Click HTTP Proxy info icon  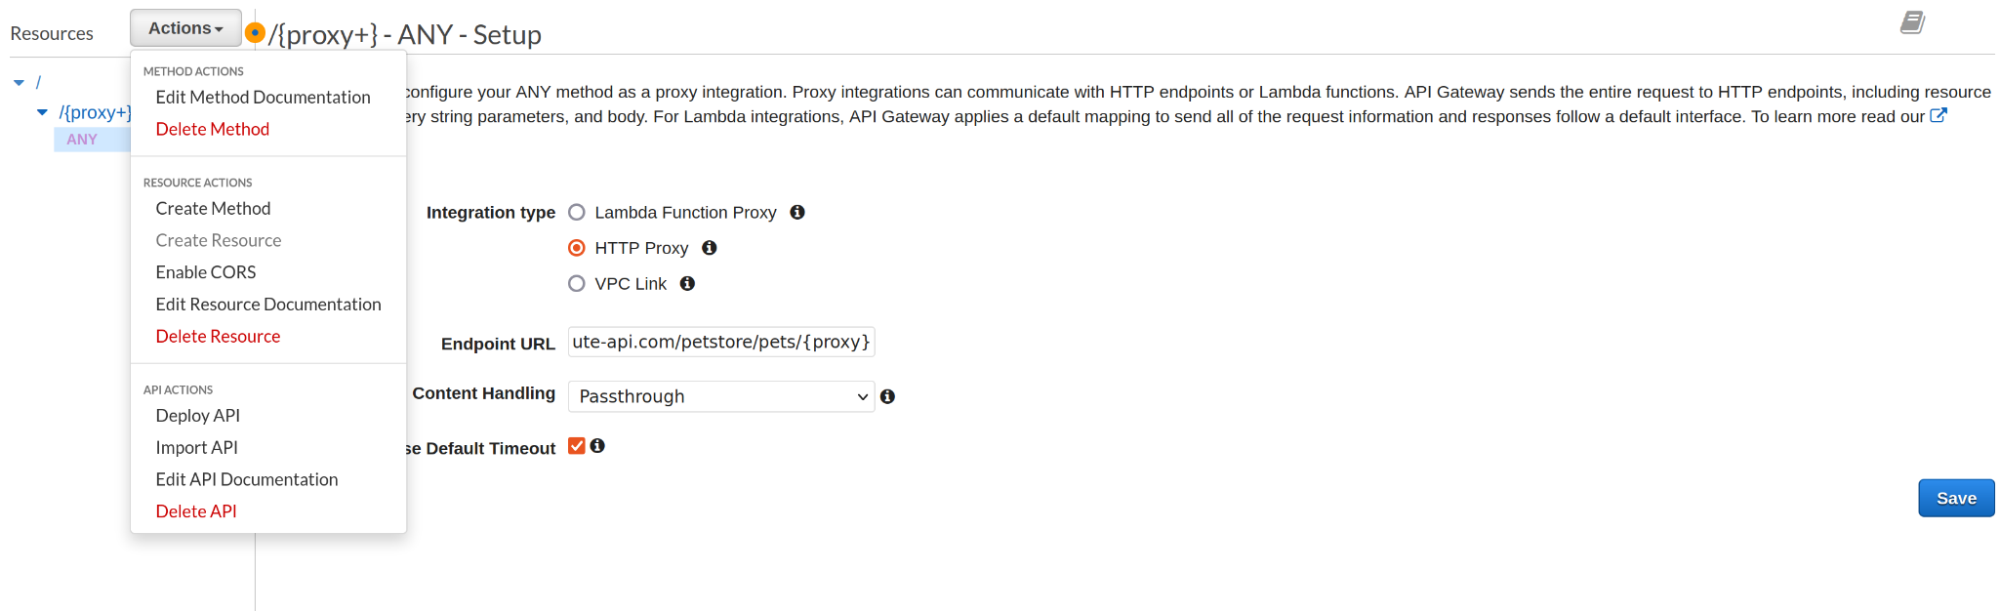[709, 248]
